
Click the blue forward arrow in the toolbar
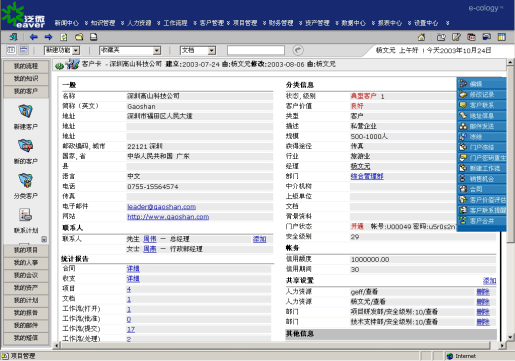48,37
